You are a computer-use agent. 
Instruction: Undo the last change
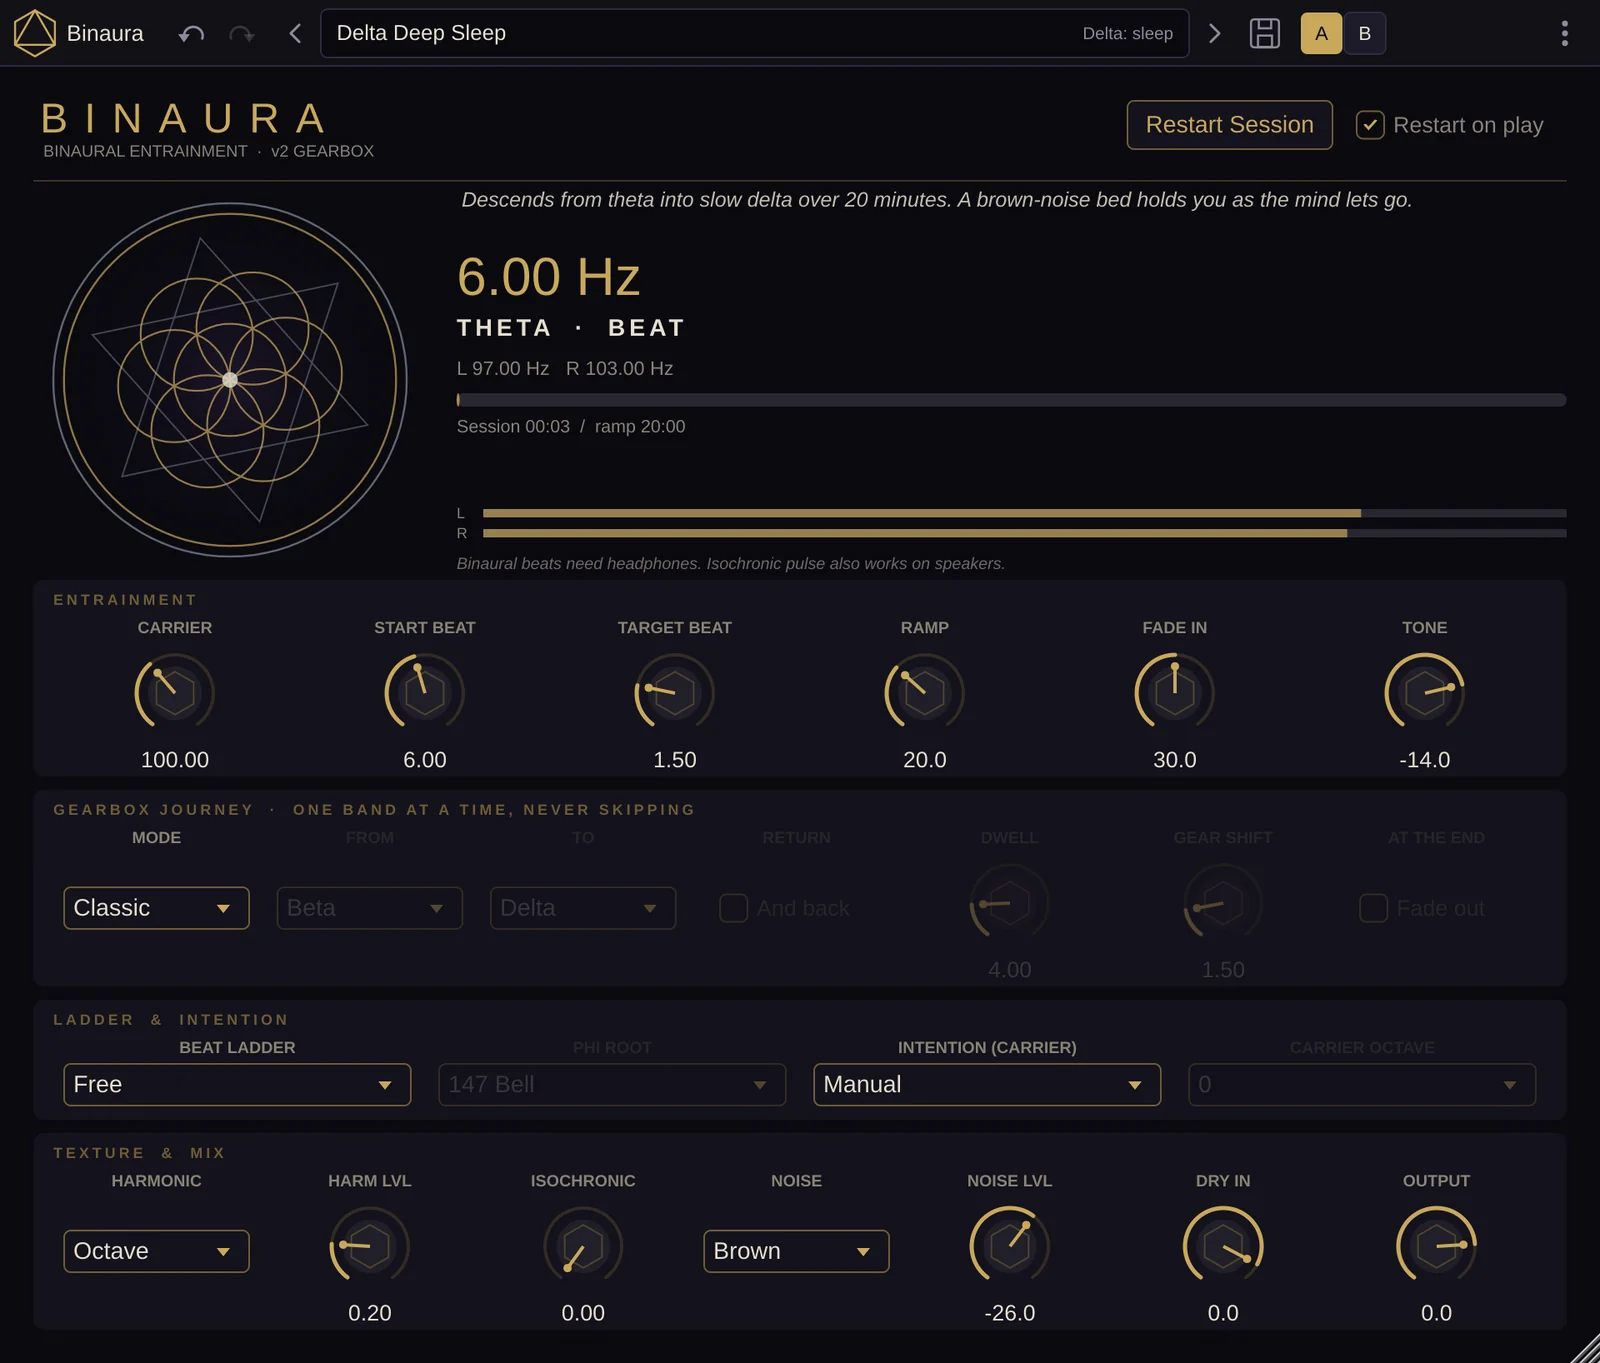pyautogui.click(x=191, y=34)
